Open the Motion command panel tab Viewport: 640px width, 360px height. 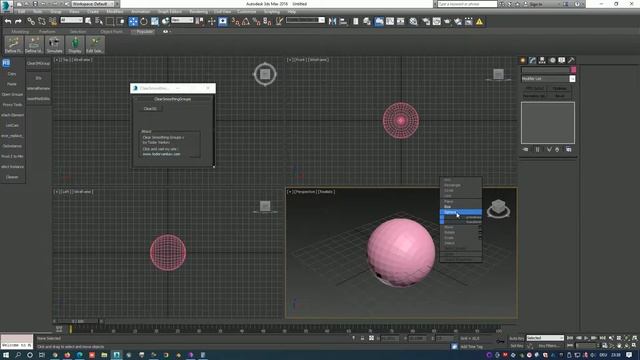click(552, 60)
